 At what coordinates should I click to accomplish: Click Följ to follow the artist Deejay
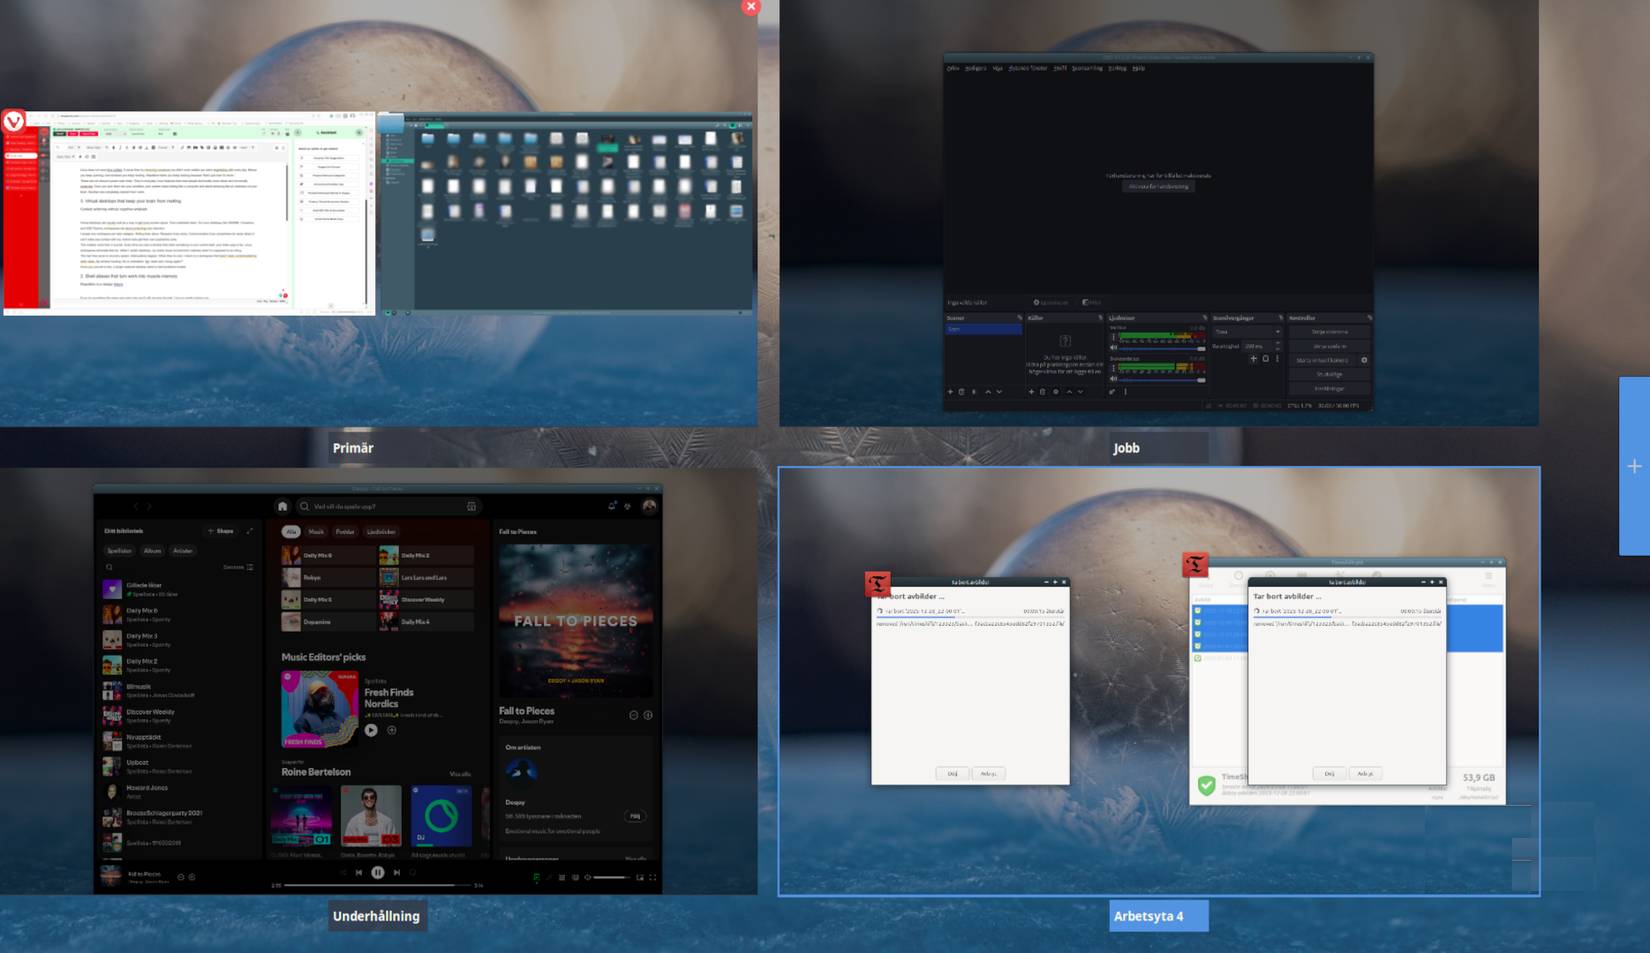[x=634, y=815]
